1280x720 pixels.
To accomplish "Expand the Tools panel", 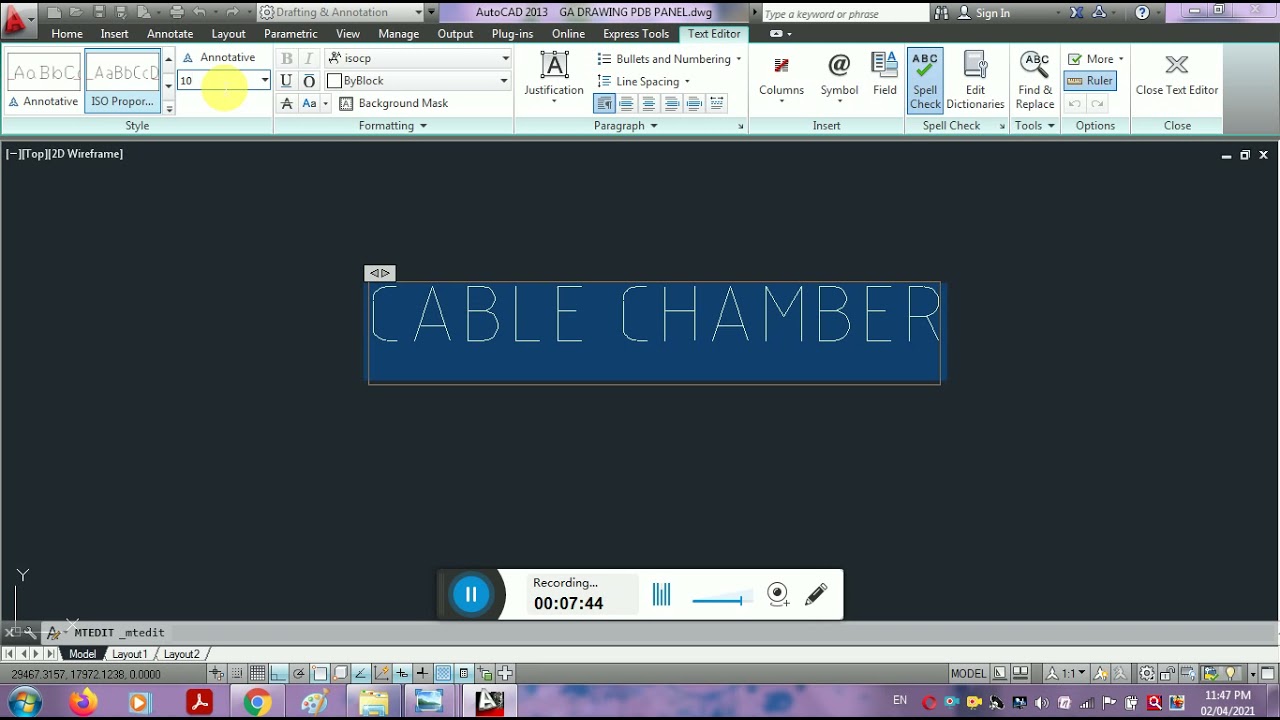I will (1035, 126).
